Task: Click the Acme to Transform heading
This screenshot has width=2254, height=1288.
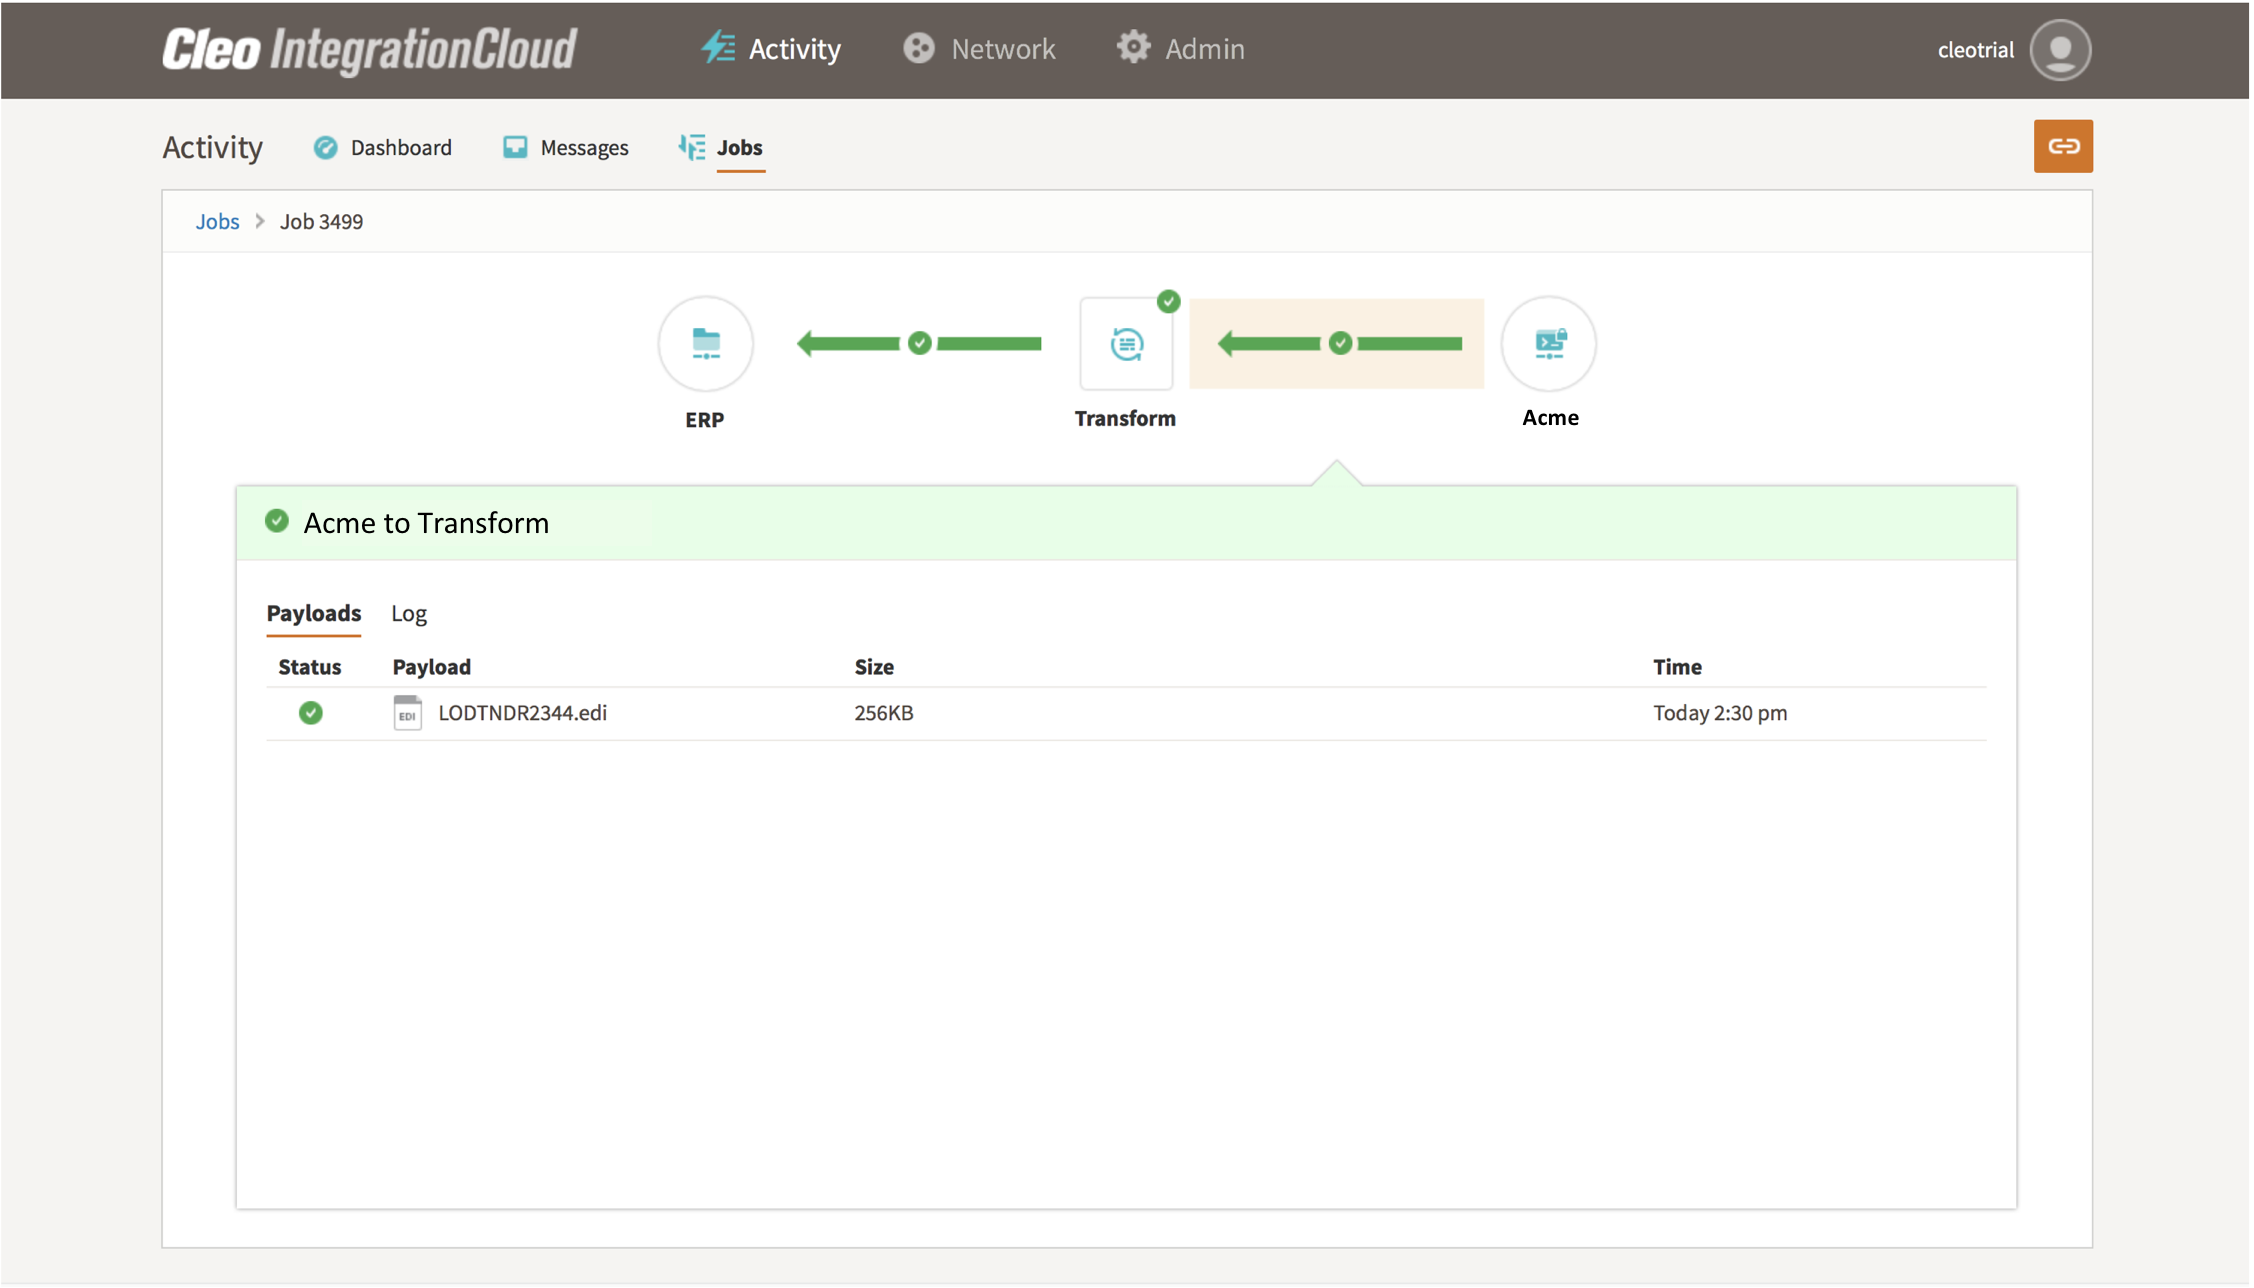Action: [x=426, y=523]
